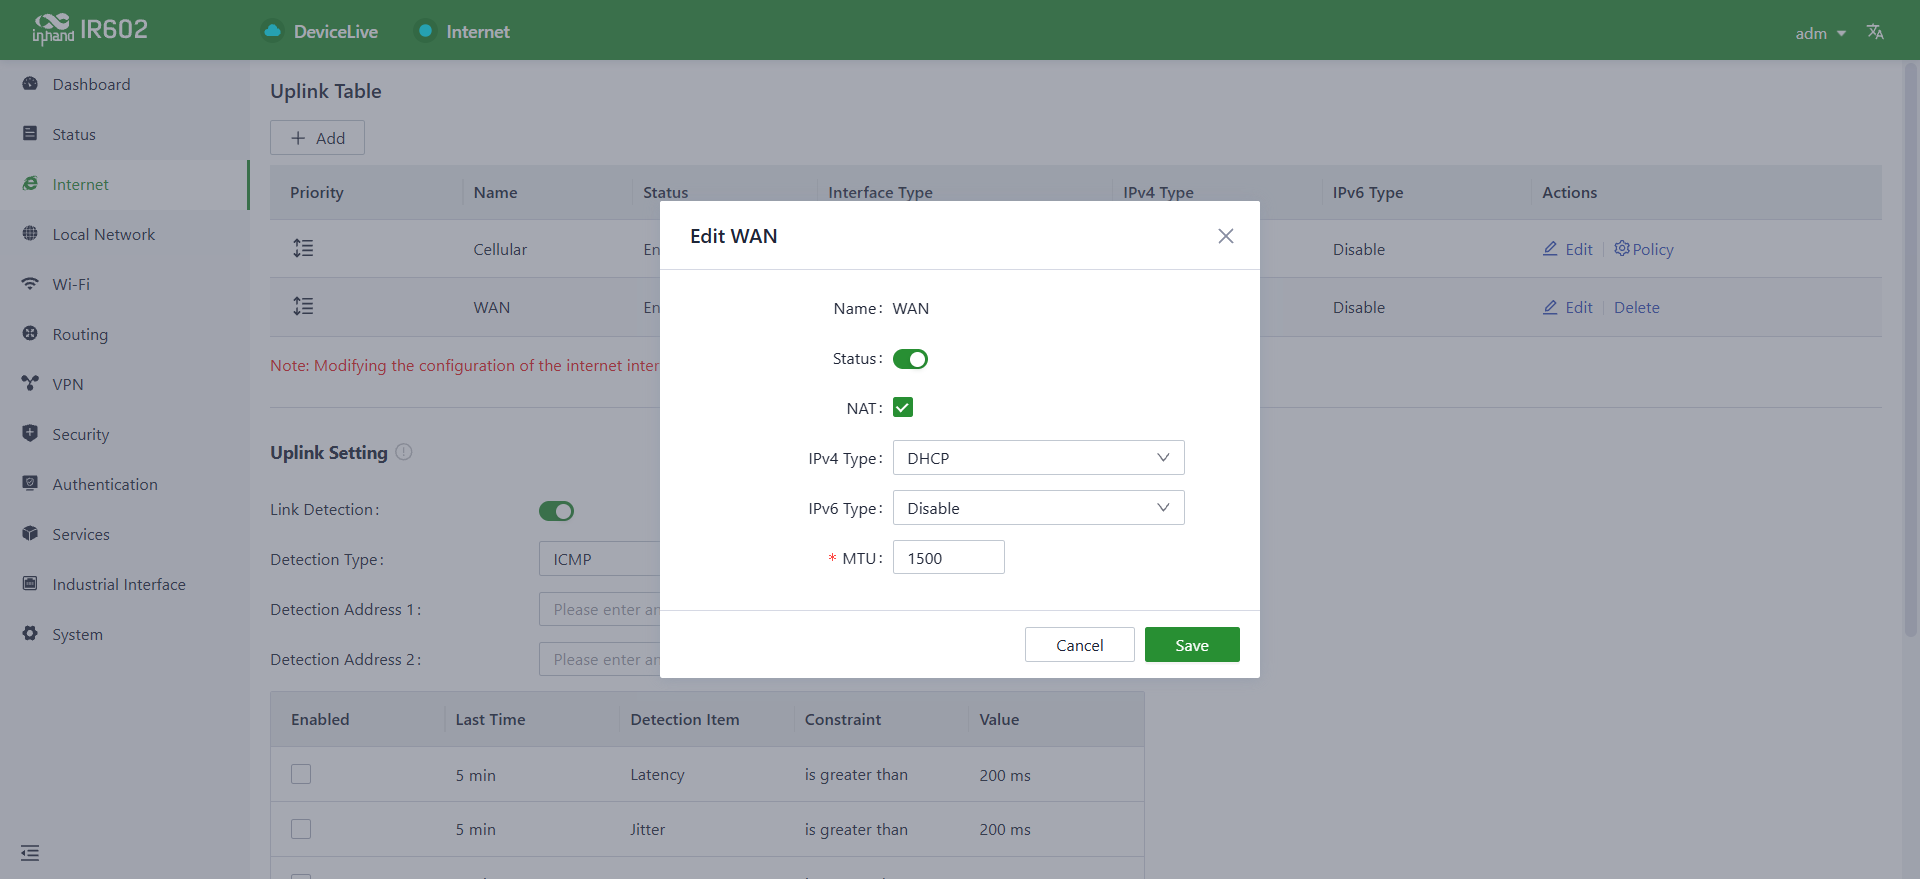Click the Routing sidebar icon
1920x879 pixels.
click(x=30, y=334)
